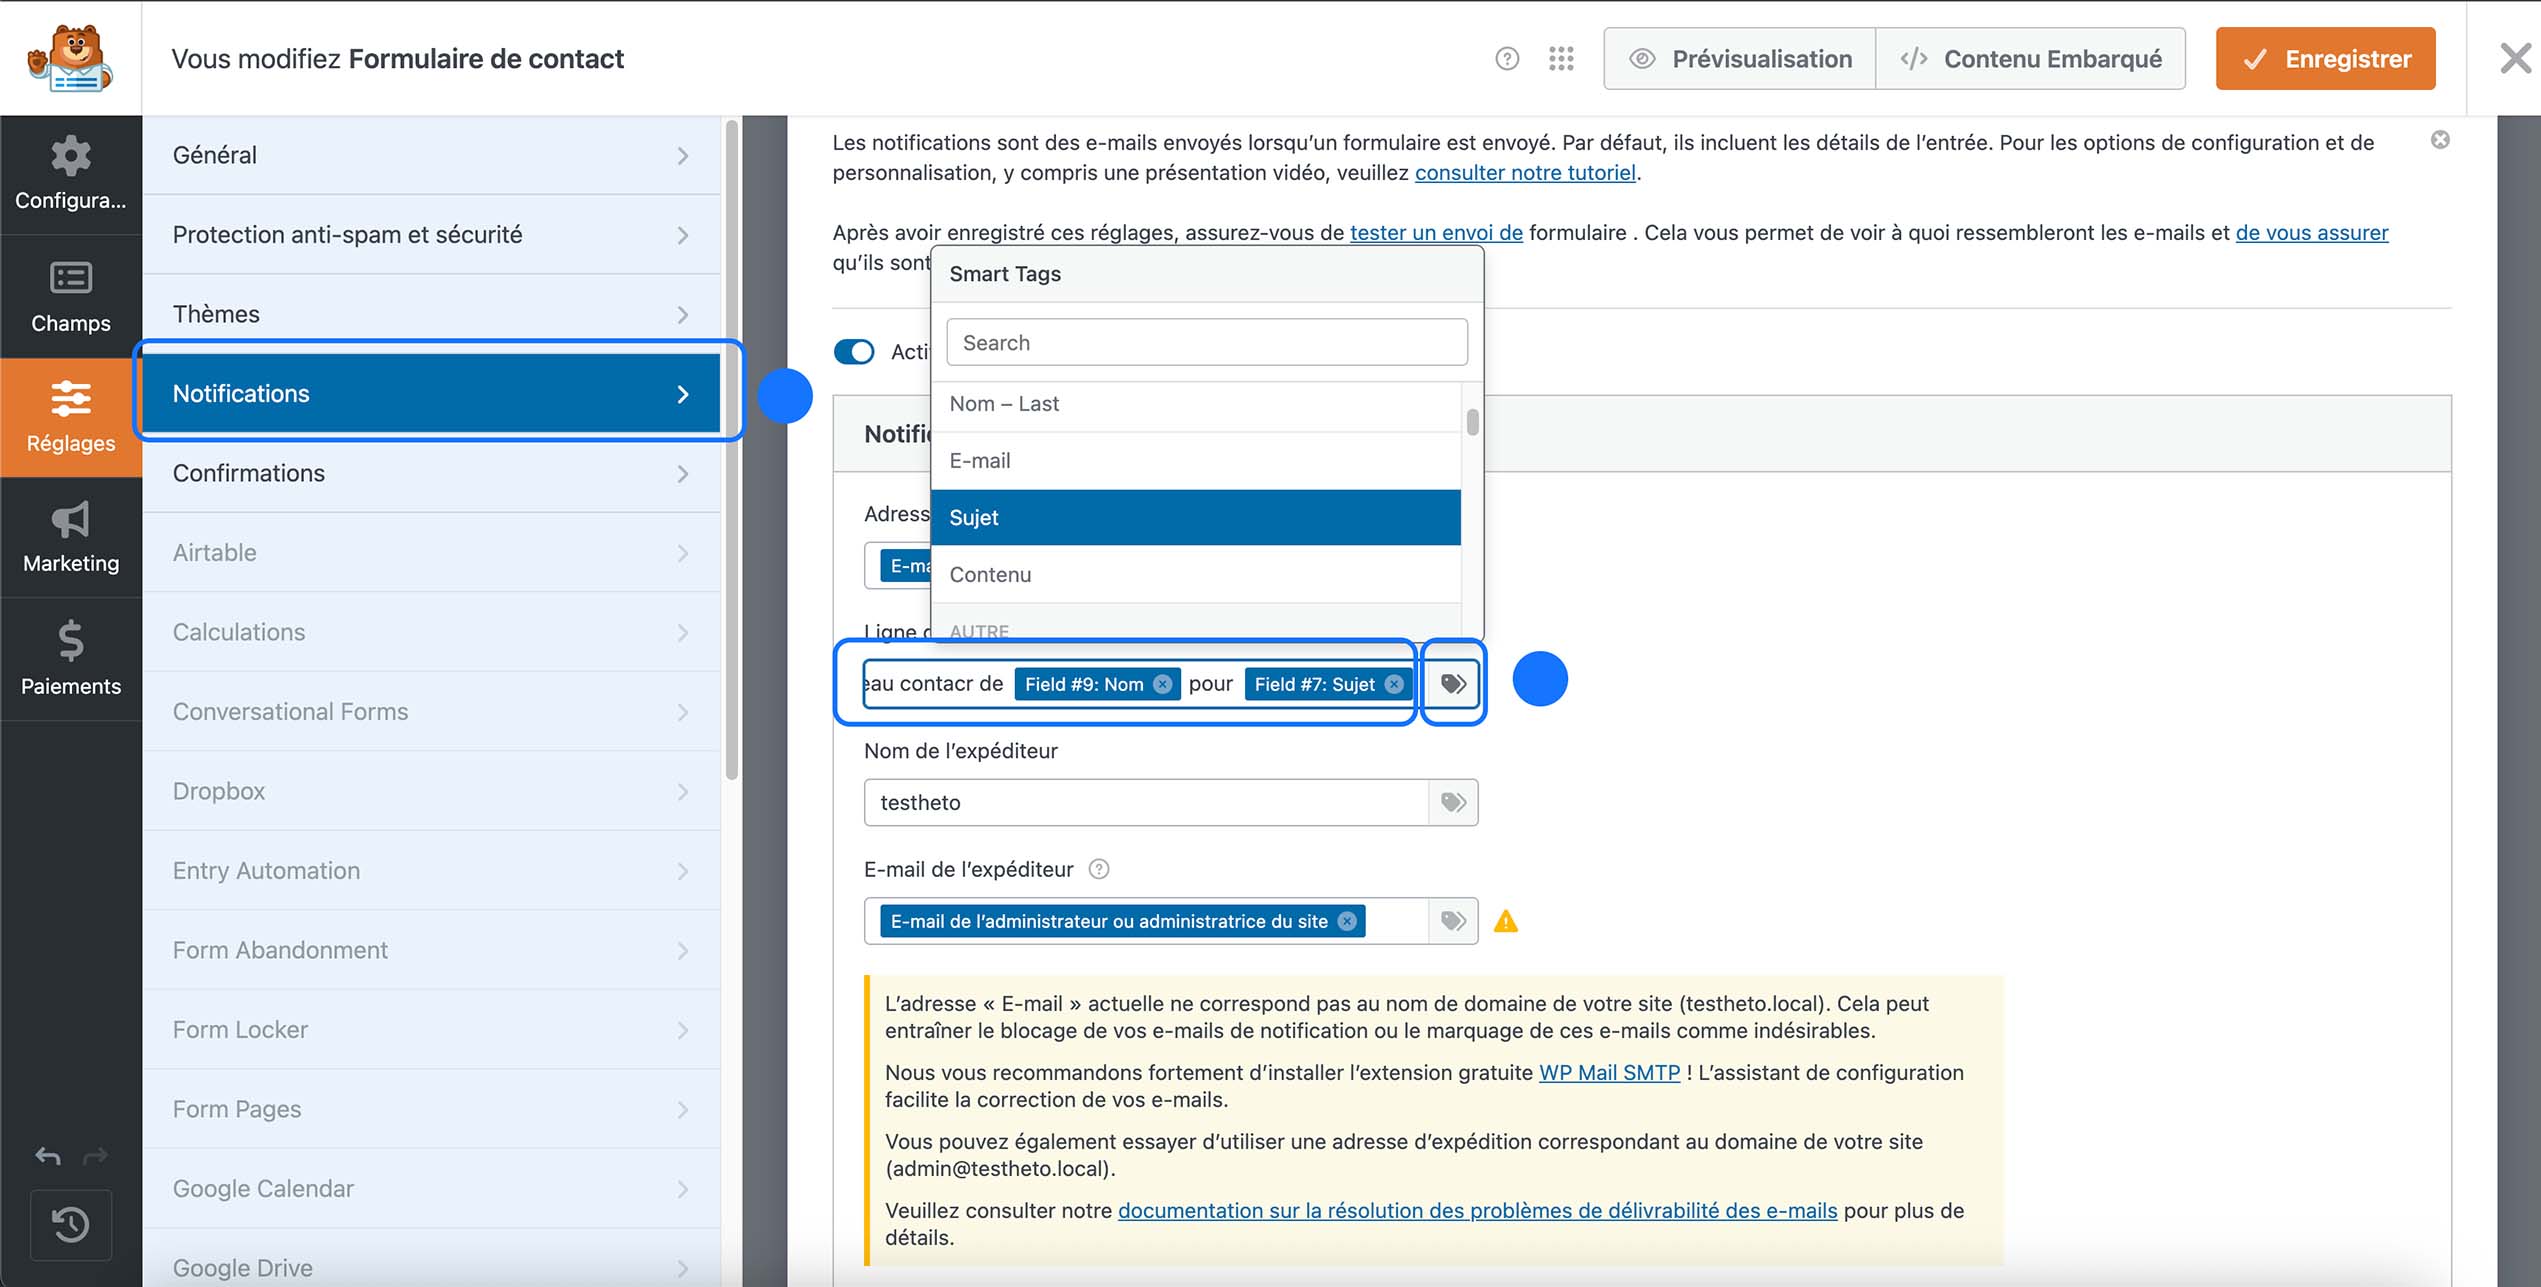Screen dimensions: 2541x1287
Task: Click the Marketing megaphone icon
Action: [70, 537]
